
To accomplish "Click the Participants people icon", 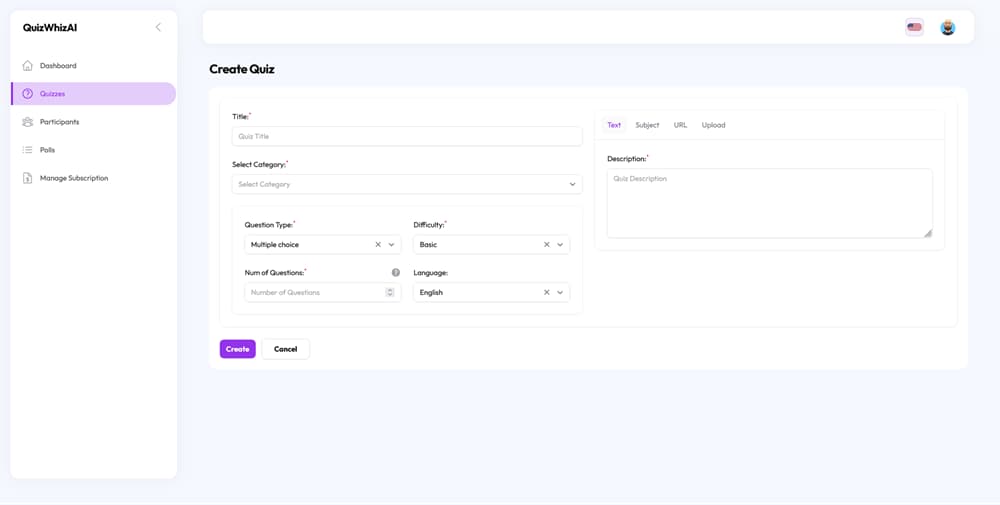I will (x=27, y=122).
